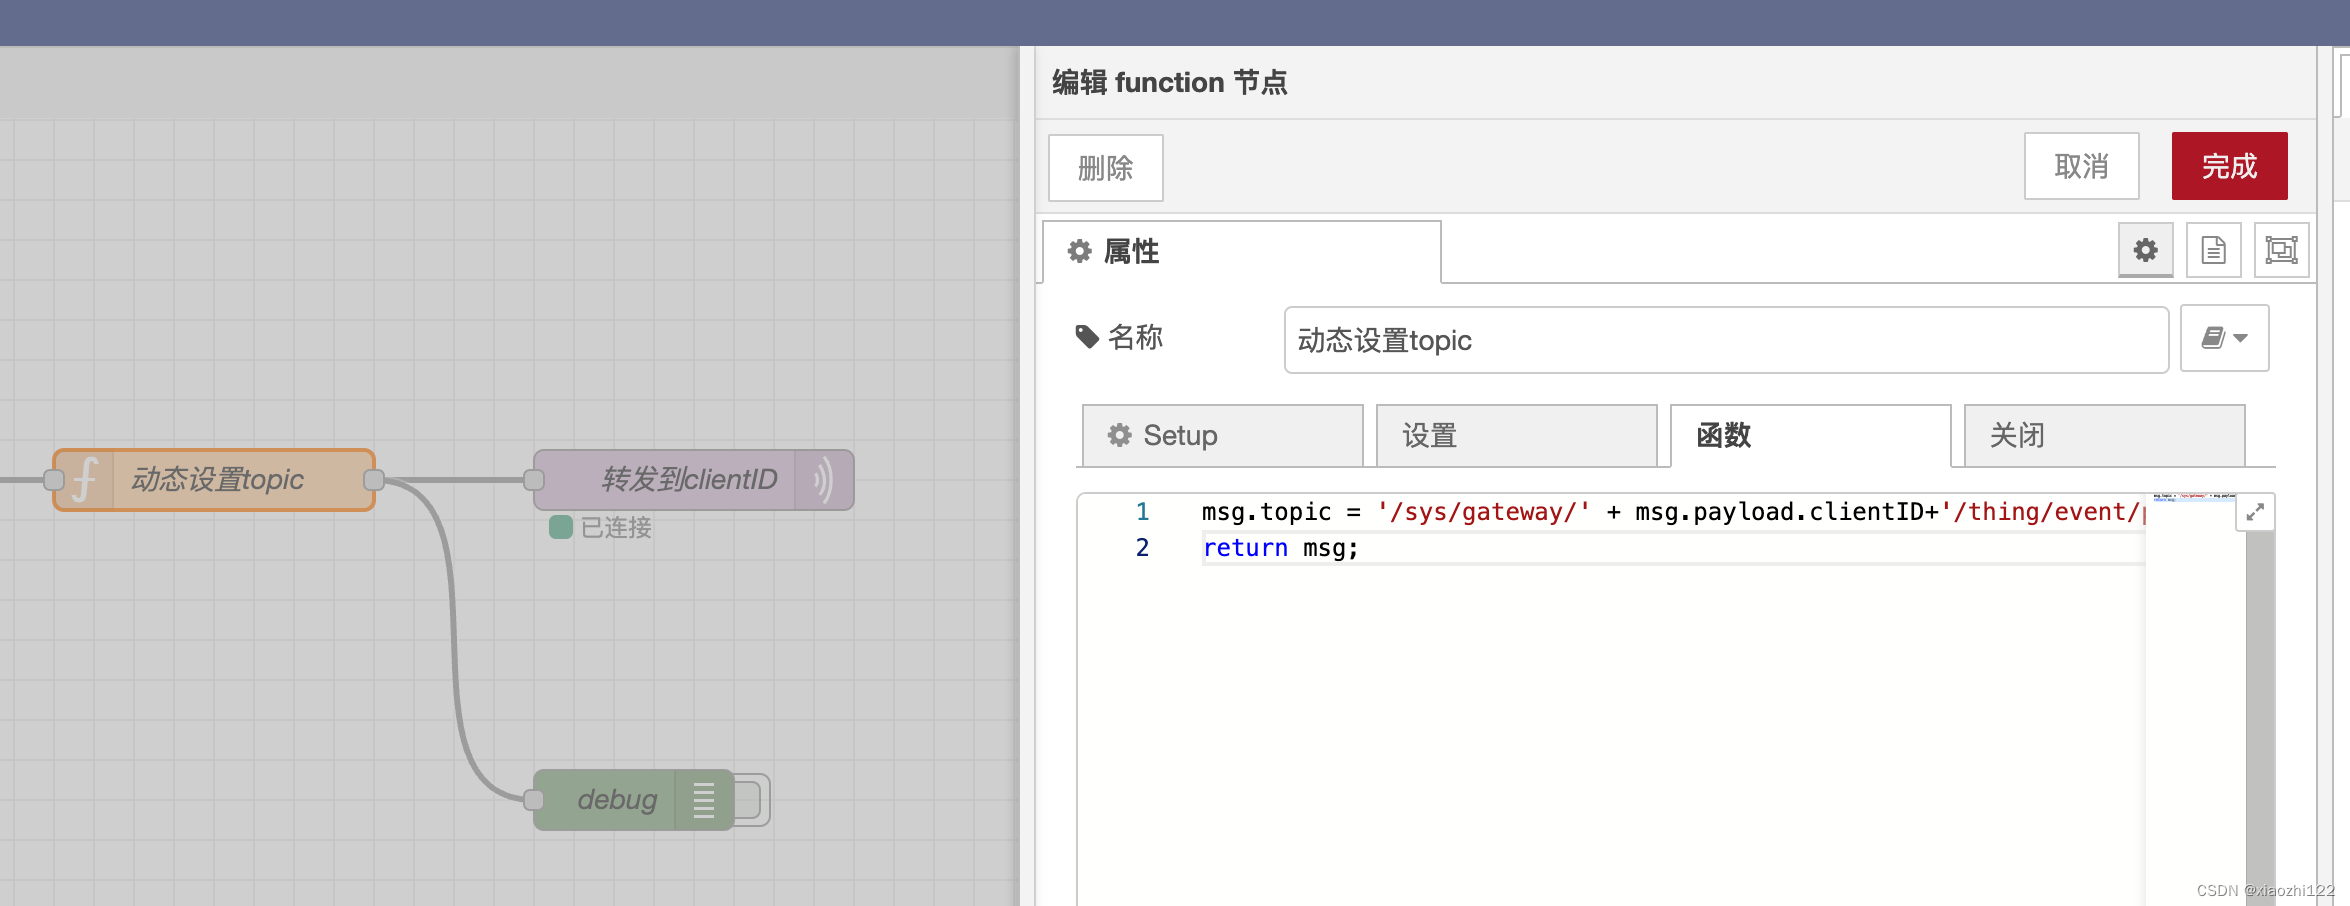Image resolution: width=2350 pixels, height=906 pixels.
Task: Open the node properties gear icon
Action: [2146, 250]
